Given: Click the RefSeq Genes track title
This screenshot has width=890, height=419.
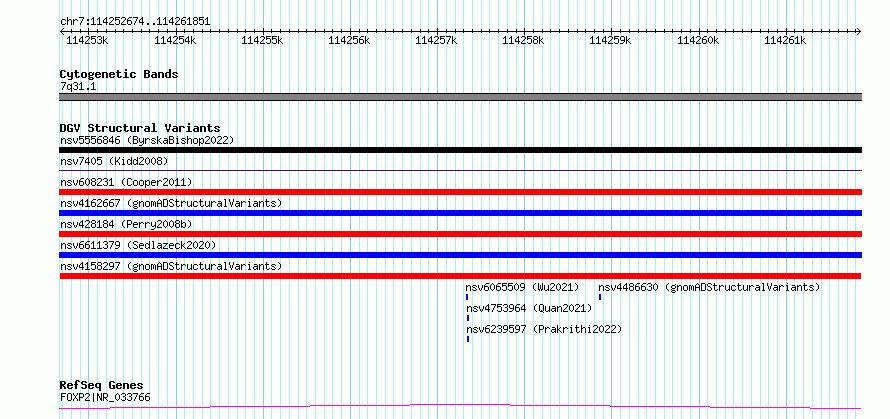Looking at the screenshot, I should tap(101, 386).
